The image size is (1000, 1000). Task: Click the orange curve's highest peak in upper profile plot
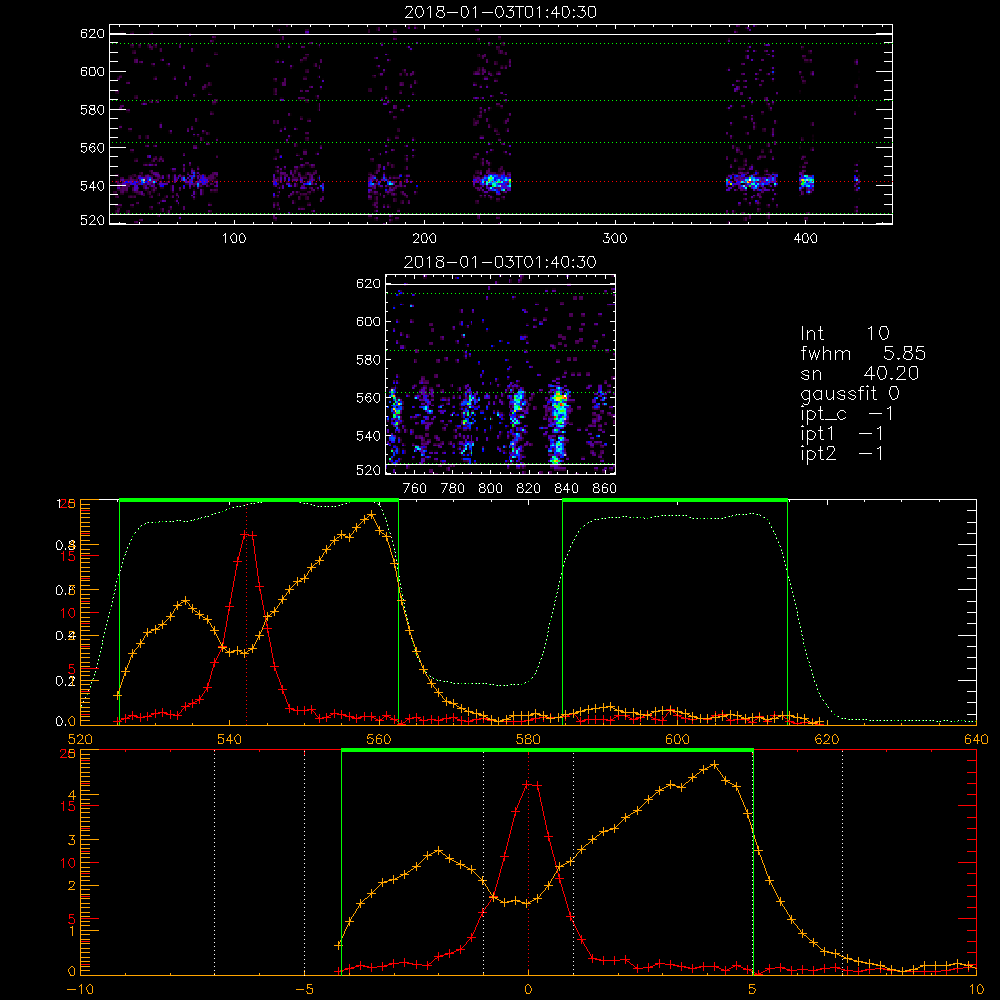click(x=372, y=514)
